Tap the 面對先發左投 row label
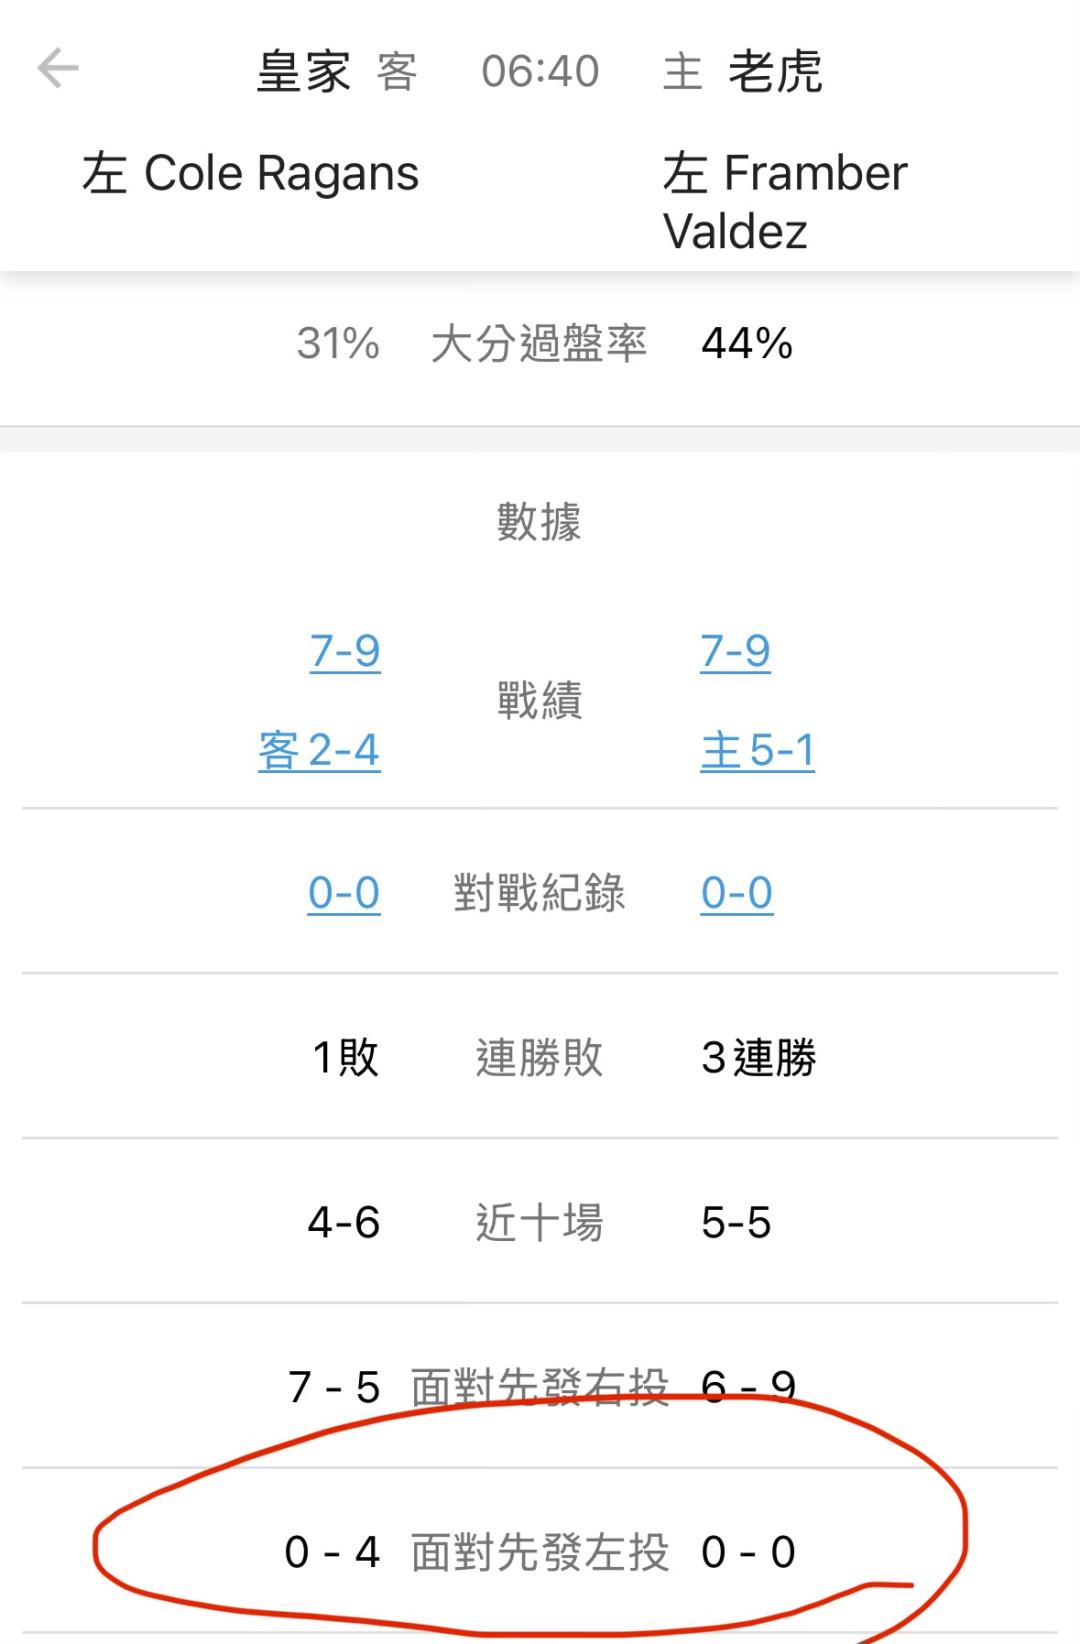1080x1644 pixels. (539, 1552)
